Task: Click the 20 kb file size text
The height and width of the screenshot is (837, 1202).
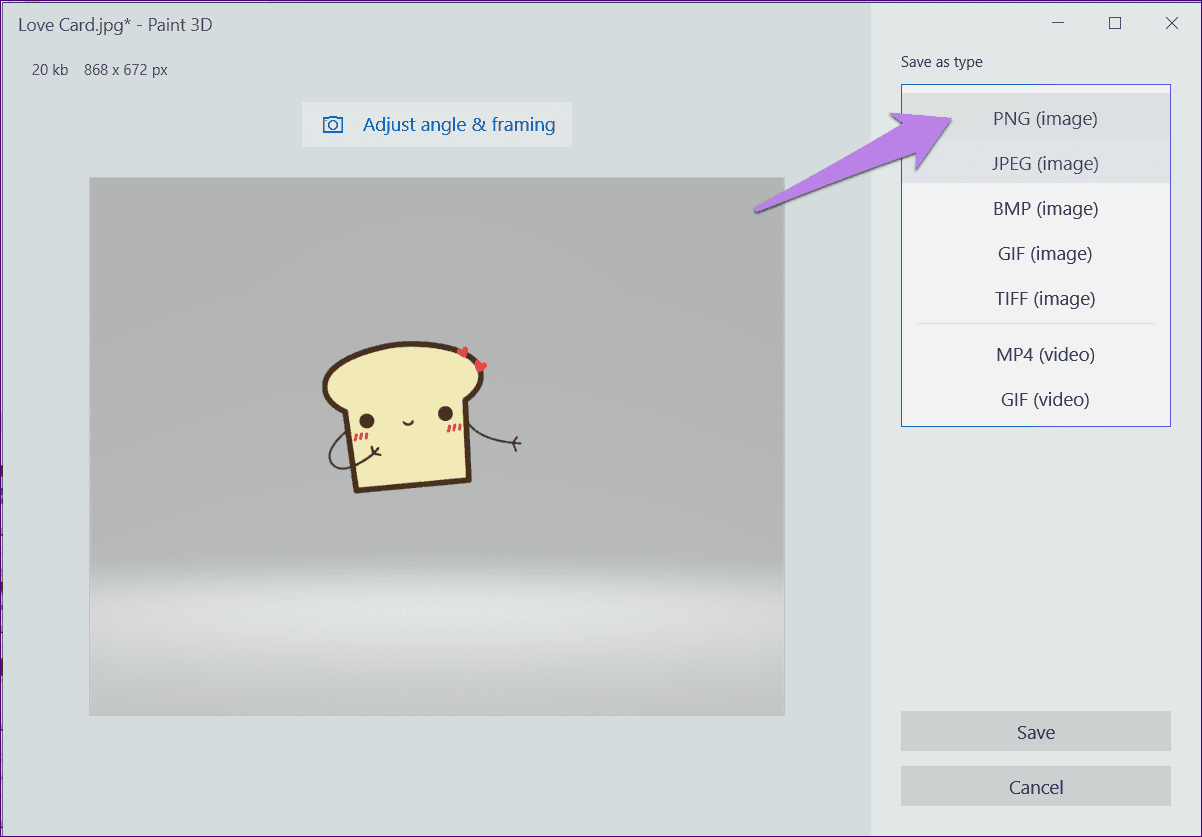Action: (x=50, y=70)
